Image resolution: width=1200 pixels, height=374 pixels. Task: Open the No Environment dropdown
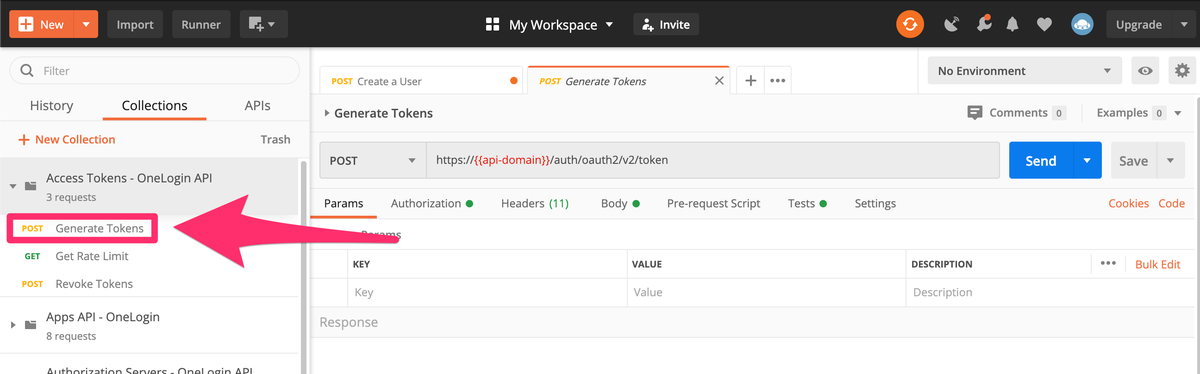(x=1024, y=71)
